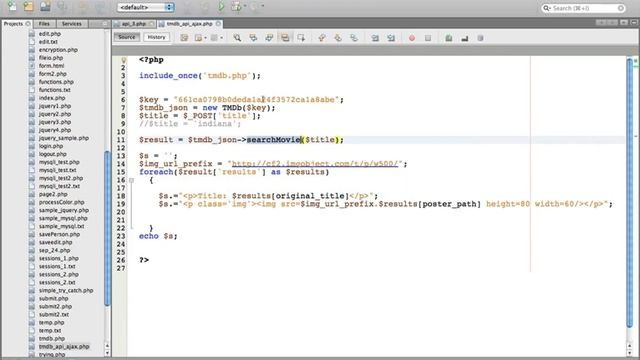The image size is (640, 360).
Task: Click the New File toolbar icon
Action: (12, 7)
